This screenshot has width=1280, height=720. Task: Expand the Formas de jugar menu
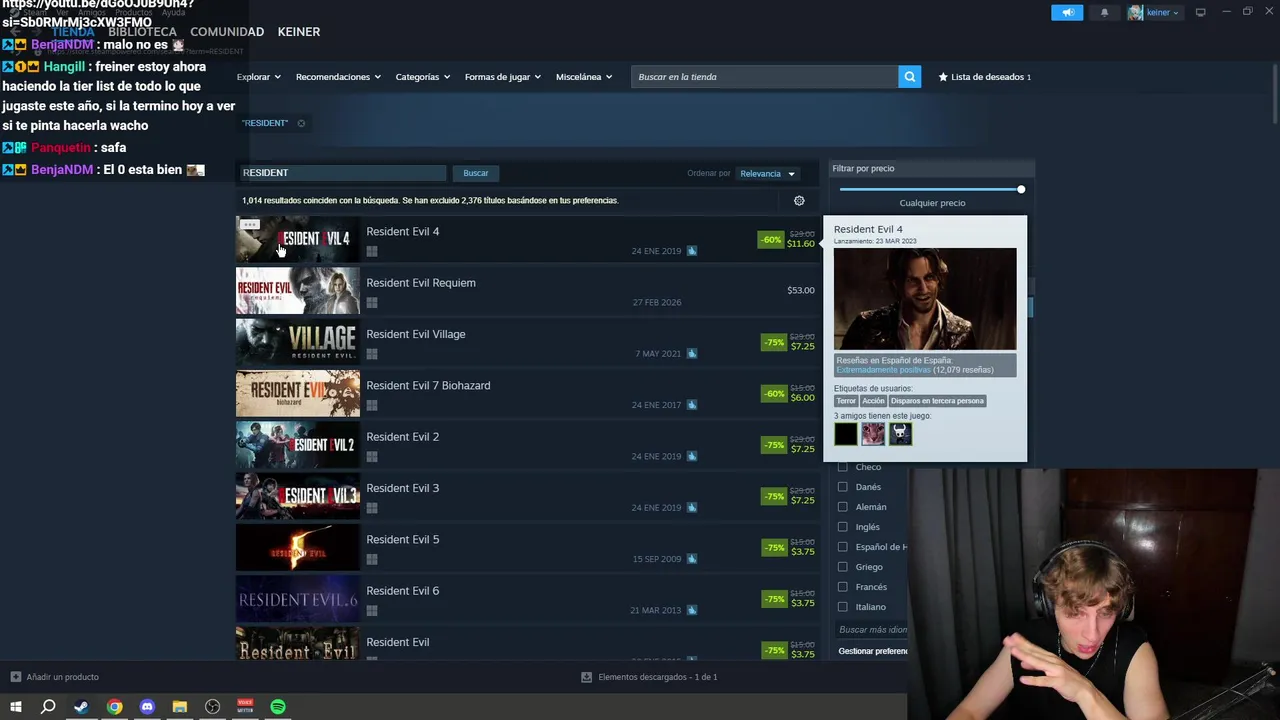click(x=502, y=77)
